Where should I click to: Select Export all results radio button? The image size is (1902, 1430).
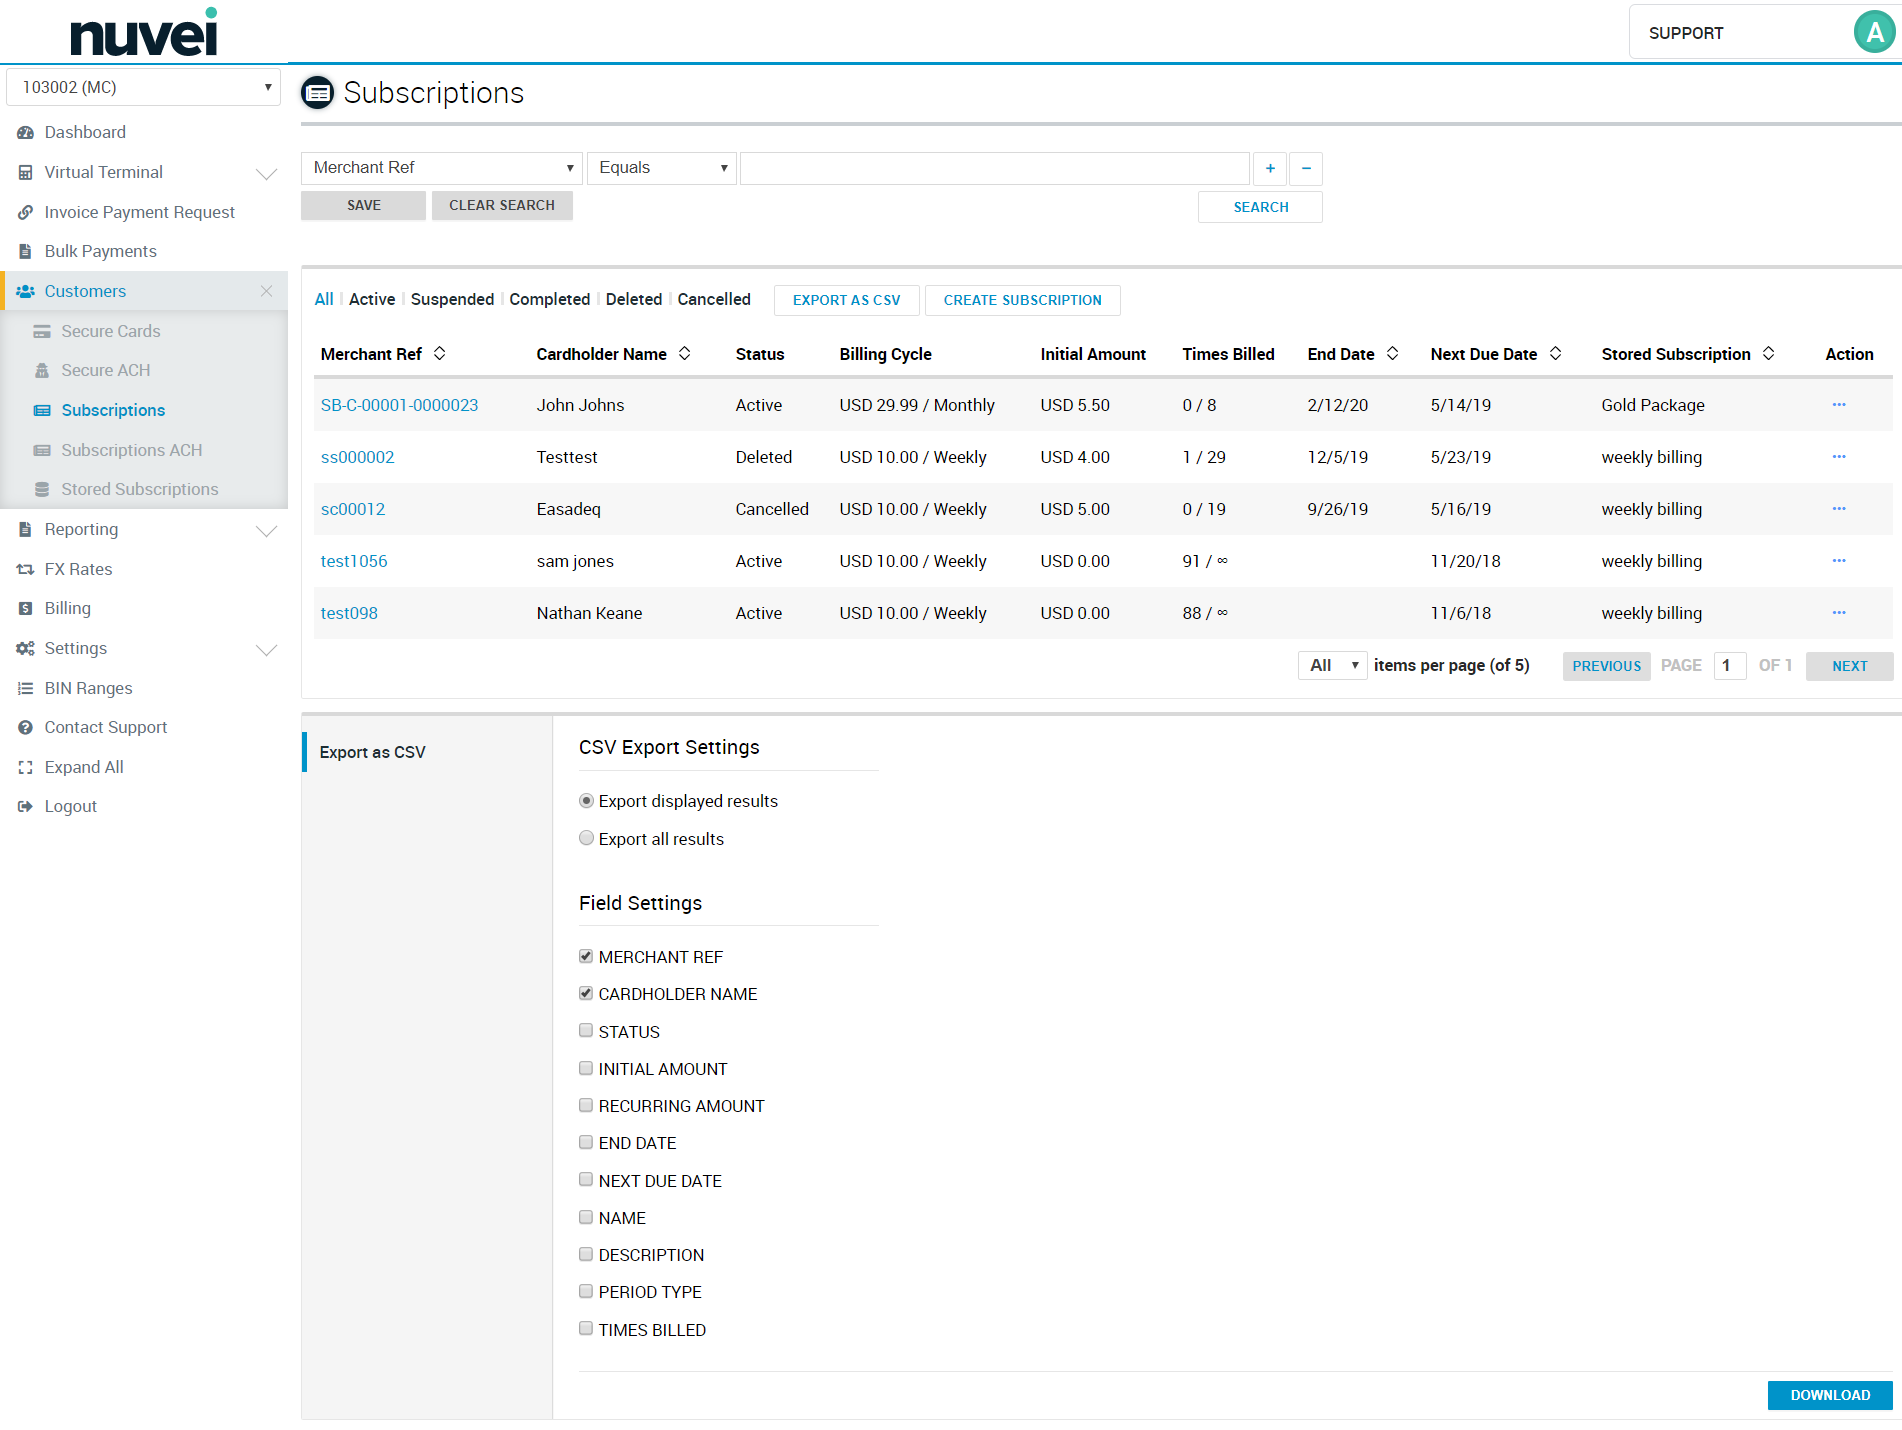587,839
